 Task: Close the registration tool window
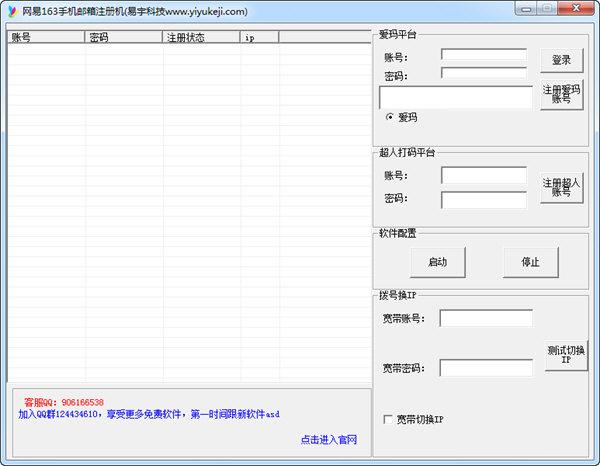[x=576, y=8]
